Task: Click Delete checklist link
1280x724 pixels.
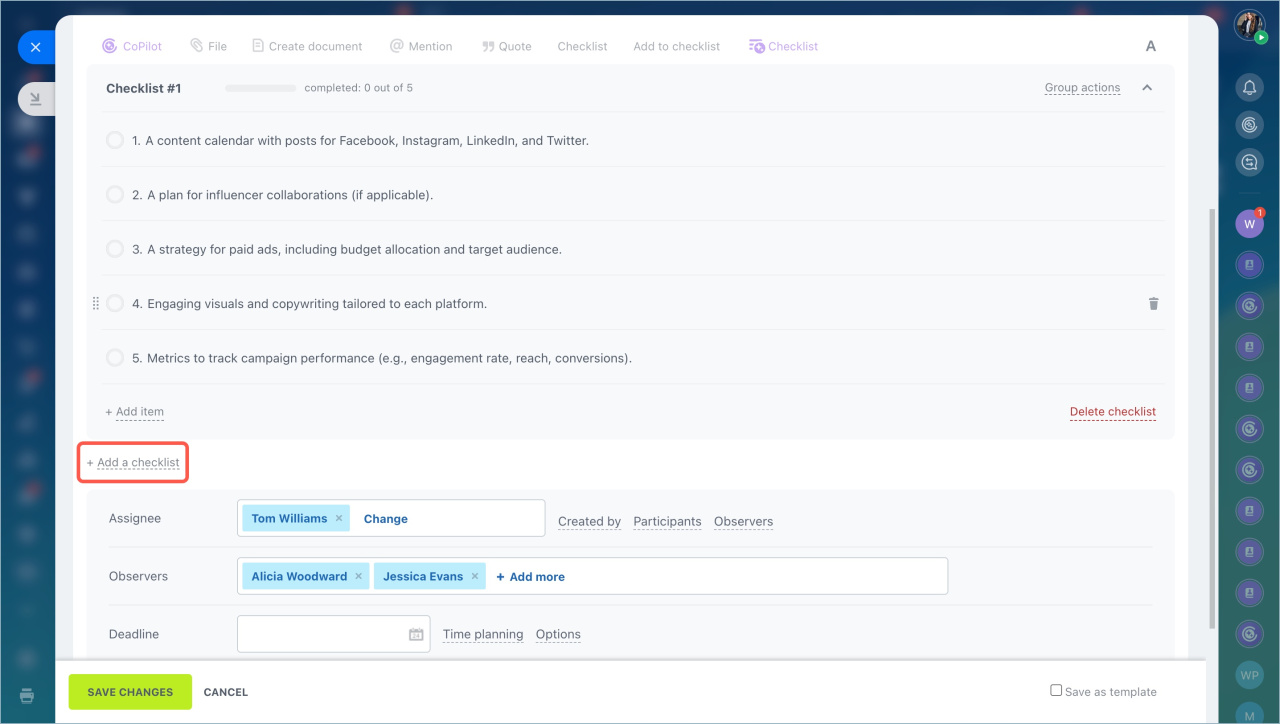Action: point(1113,412)
